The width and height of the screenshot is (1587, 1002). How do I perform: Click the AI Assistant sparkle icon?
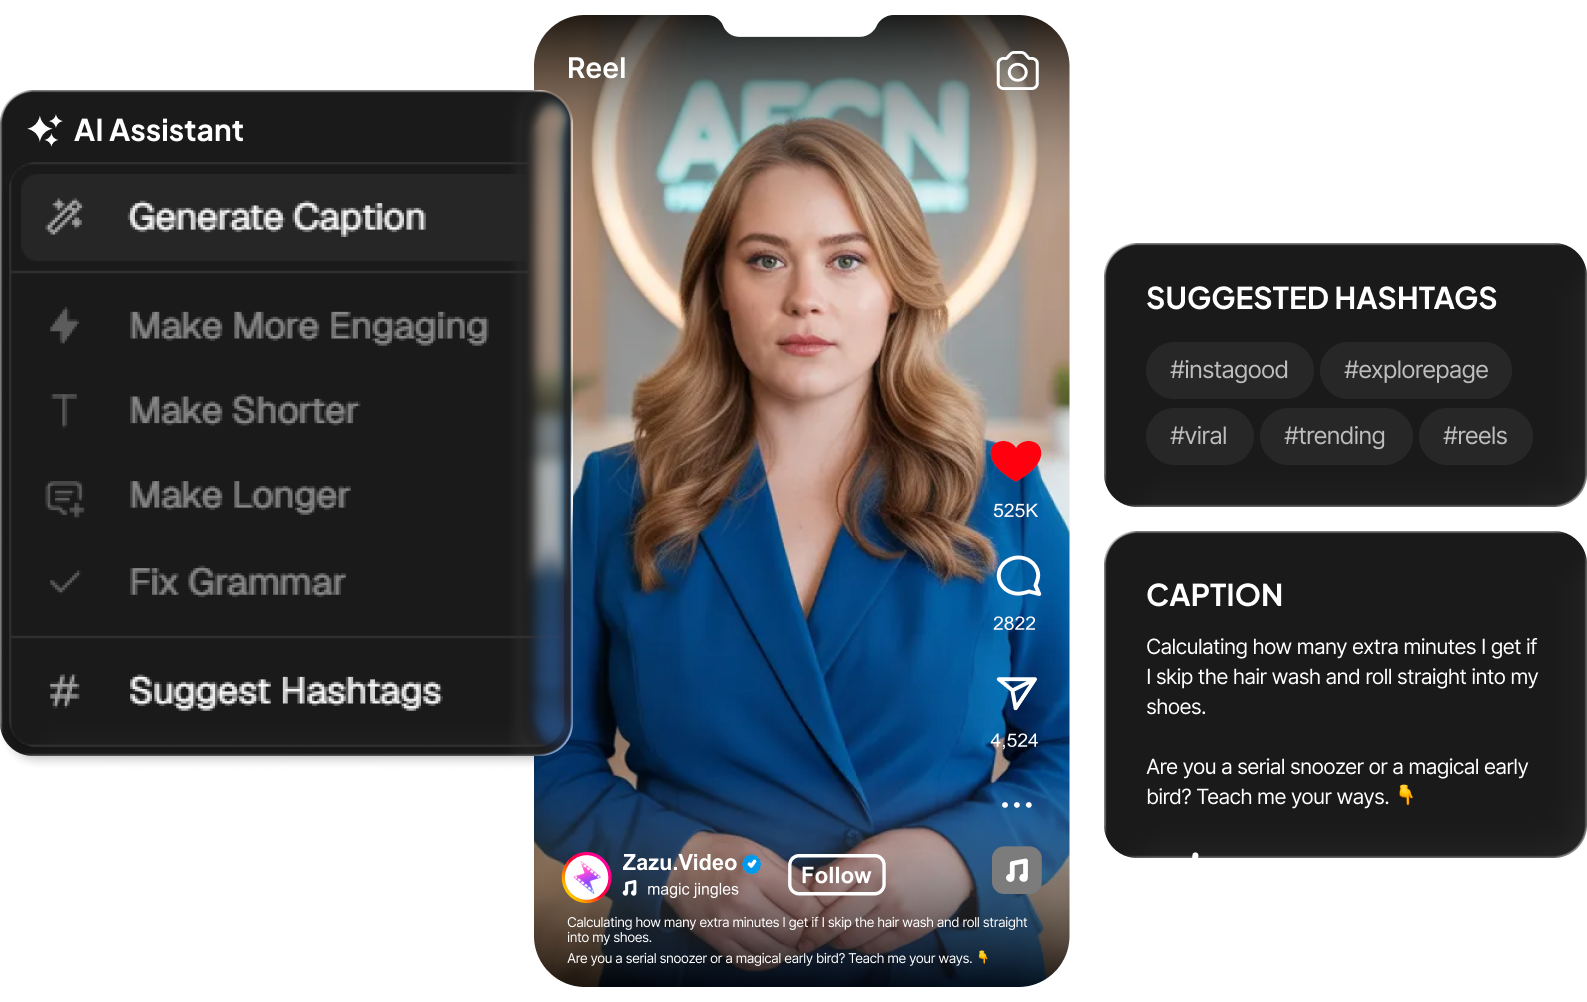tap(45, 130)
